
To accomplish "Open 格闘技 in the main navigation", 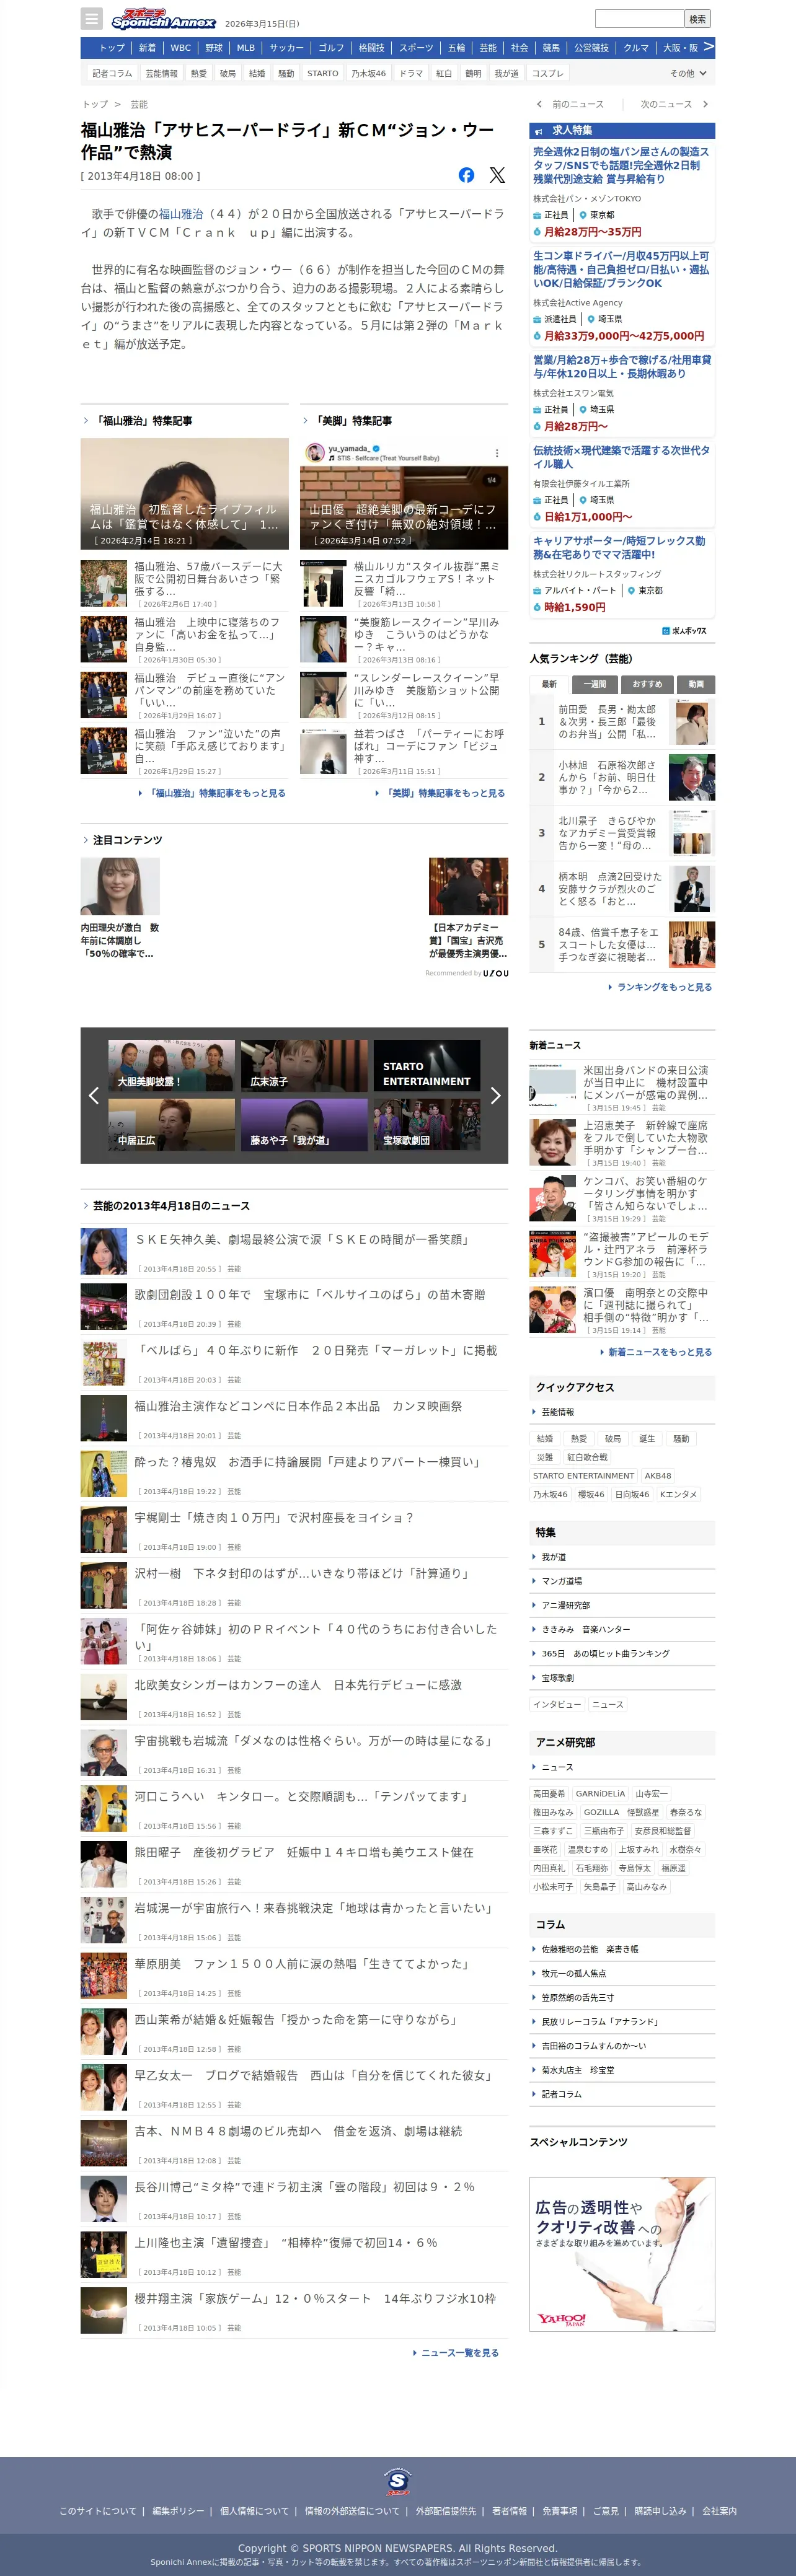I will pyautogui.click(x=371, y=48).
